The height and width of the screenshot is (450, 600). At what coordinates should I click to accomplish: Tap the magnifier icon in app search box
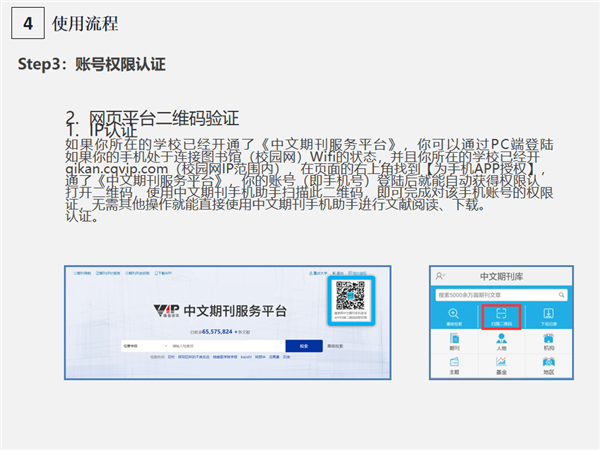pyautogui.click(x=561, y=295)
